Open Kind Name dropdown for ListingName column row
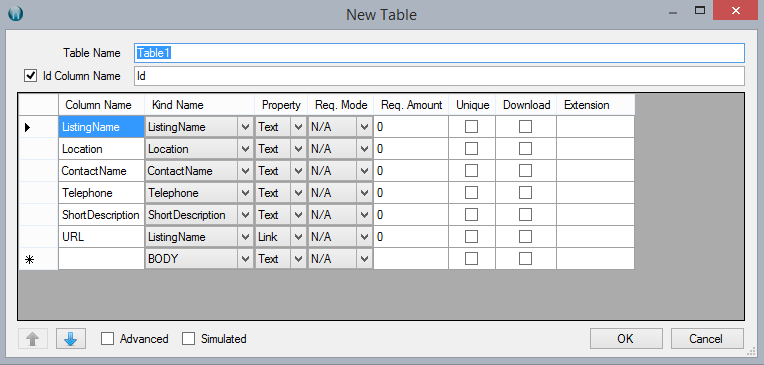Viewport: 764px width, 365px height. pos(245,127)
